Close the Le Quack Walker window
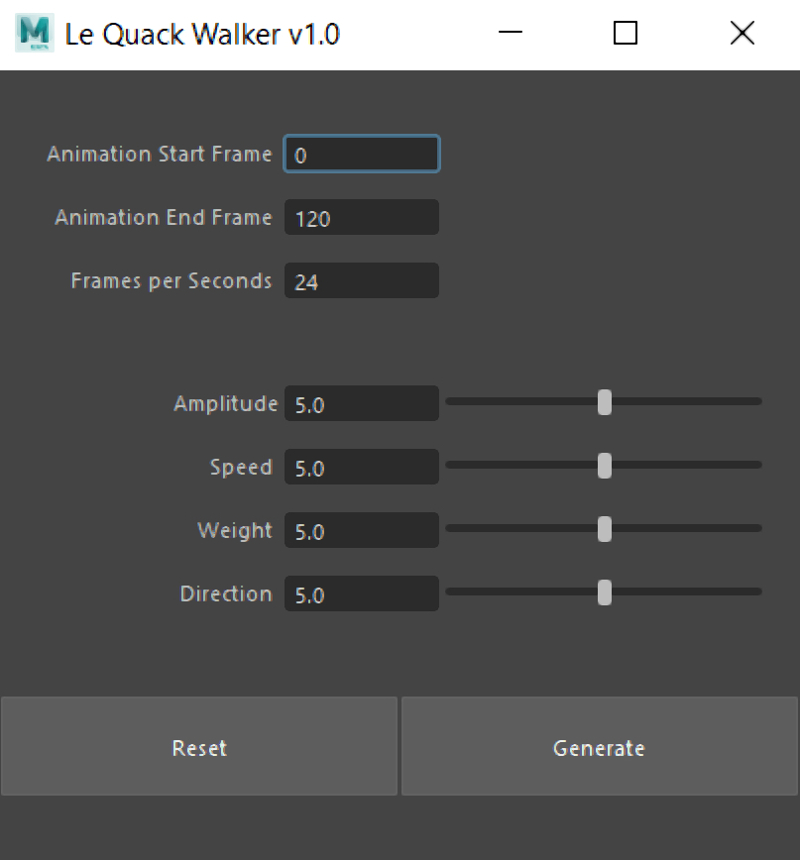Viewport: 800px width, 860px height. [742, 34]
